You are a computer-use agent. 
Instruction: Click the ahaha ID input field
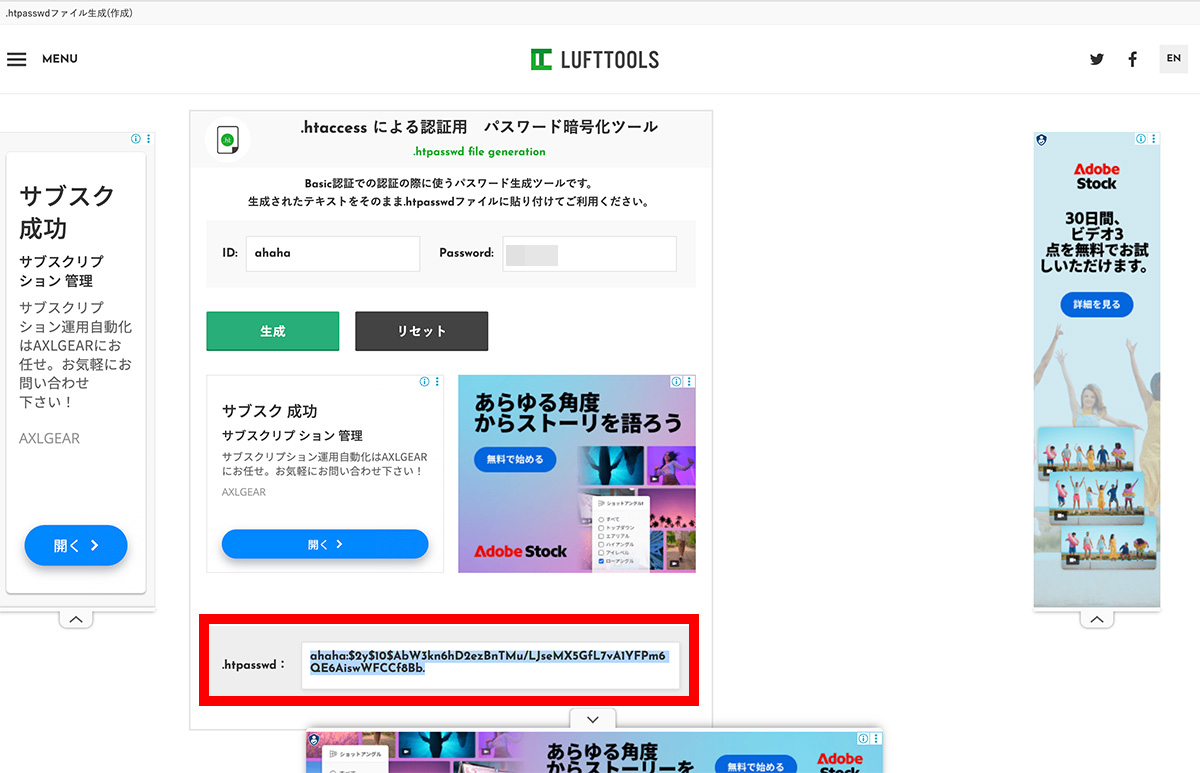tap(333, 254)
